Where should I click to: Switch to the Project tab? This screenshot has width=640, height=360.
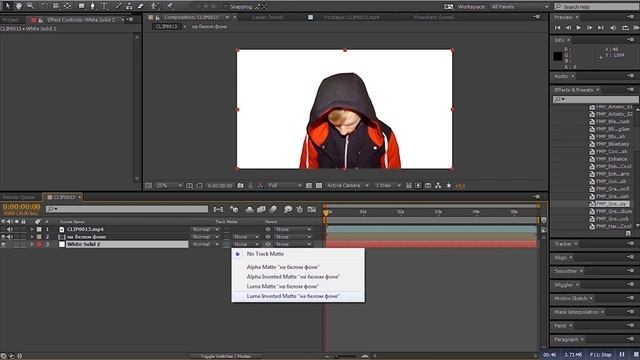pos(11,20)
